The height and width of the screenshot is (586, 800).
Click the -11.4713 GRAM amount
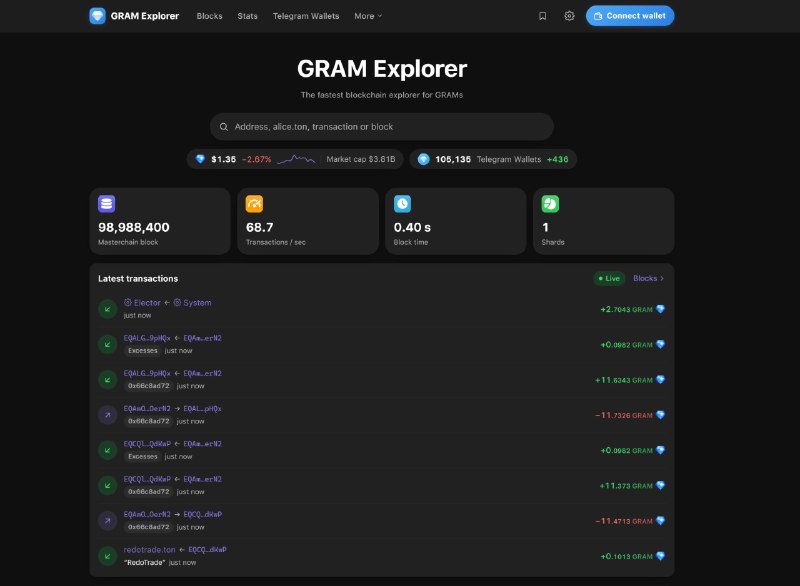tap(624, 521)
